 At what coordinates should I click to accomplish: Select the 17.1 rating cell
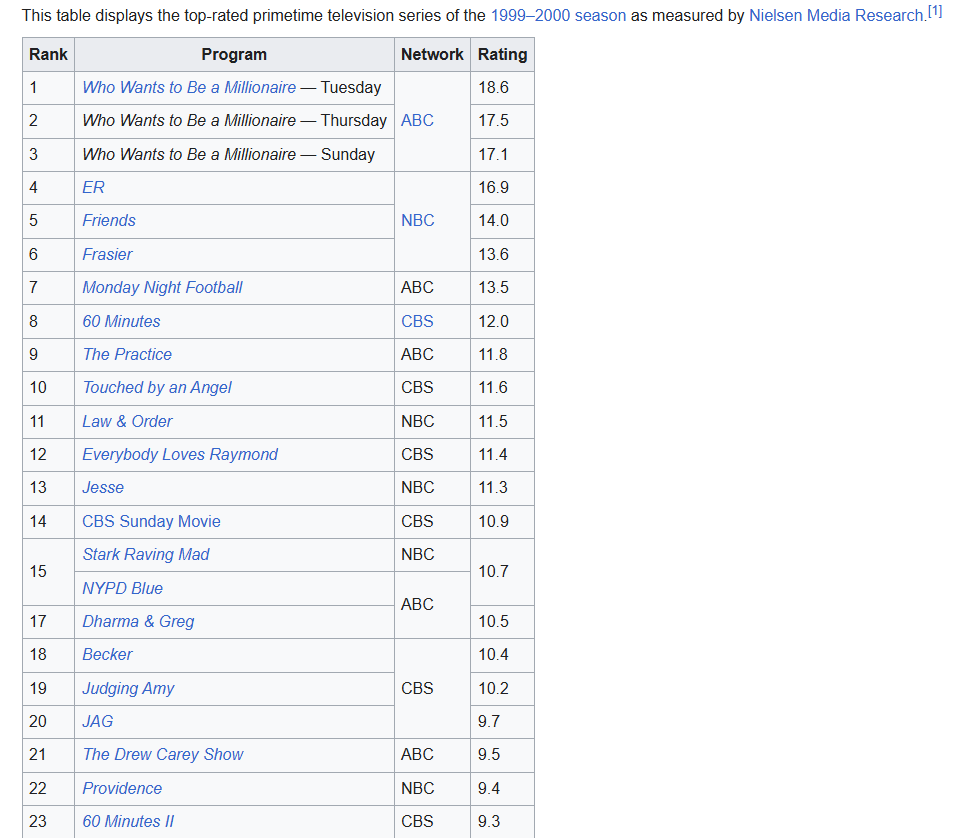pyautogui.click(x=502, y=155)
